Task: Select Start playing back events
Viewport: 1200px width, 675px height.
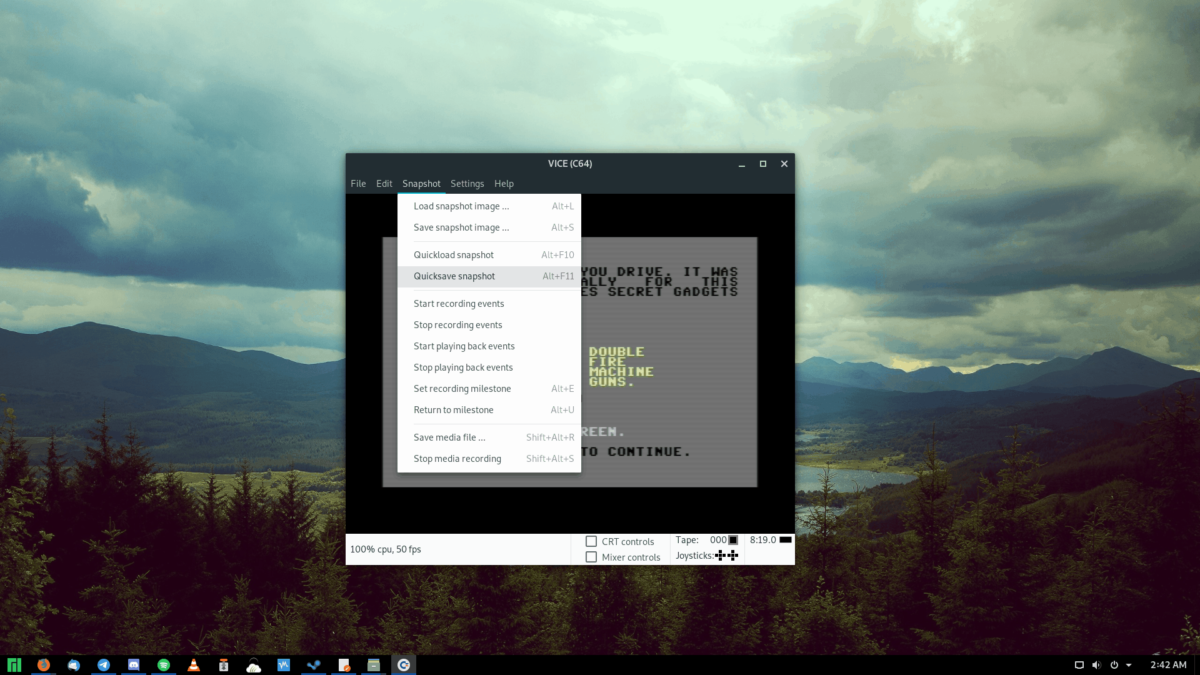Action: coord(489,346)
